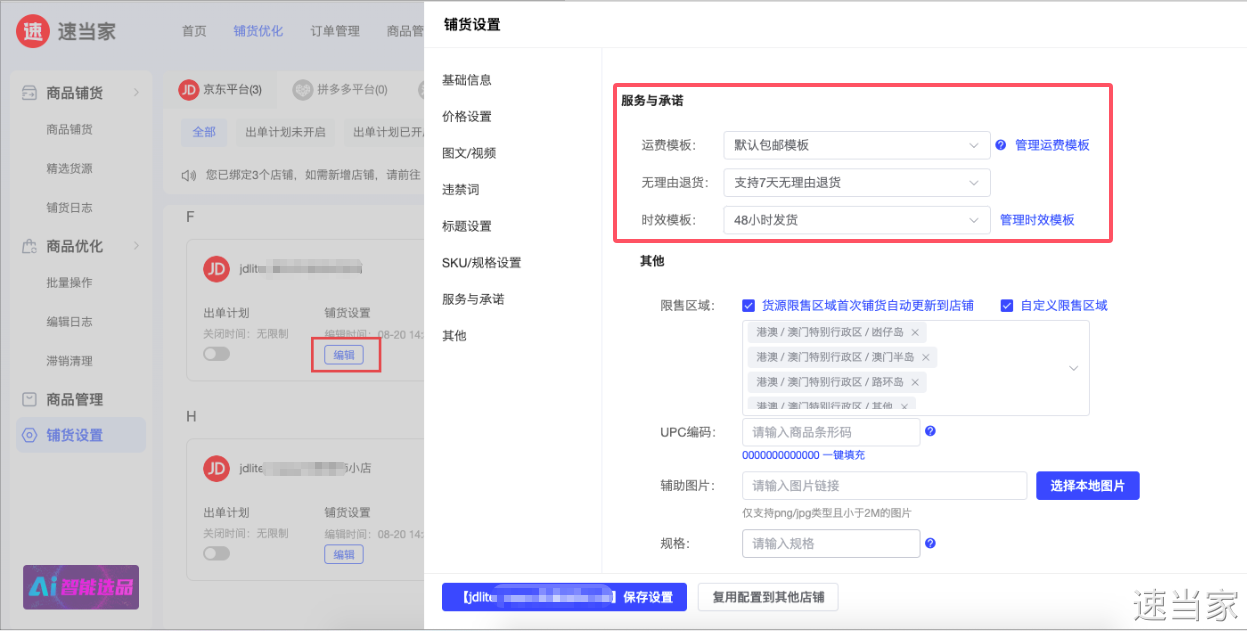Image resolution: width=1247 pixels, height=631 pixels.
Task: Click the help icon next to 规格 field
Action: pyautogui.click(x=930, y=543)
